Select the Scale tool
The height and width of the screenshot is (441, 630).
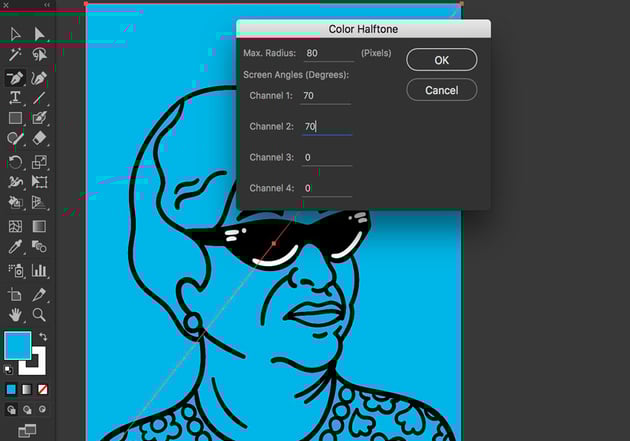click(x=39, y=162)
